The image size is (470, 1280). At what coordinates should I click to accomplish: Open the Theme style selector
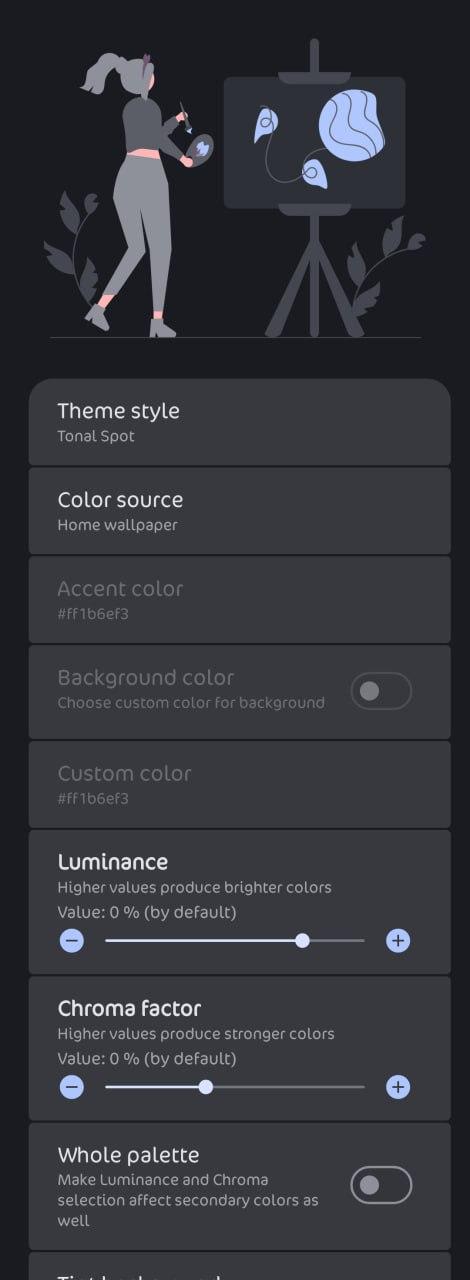click(x=240, y=422)
